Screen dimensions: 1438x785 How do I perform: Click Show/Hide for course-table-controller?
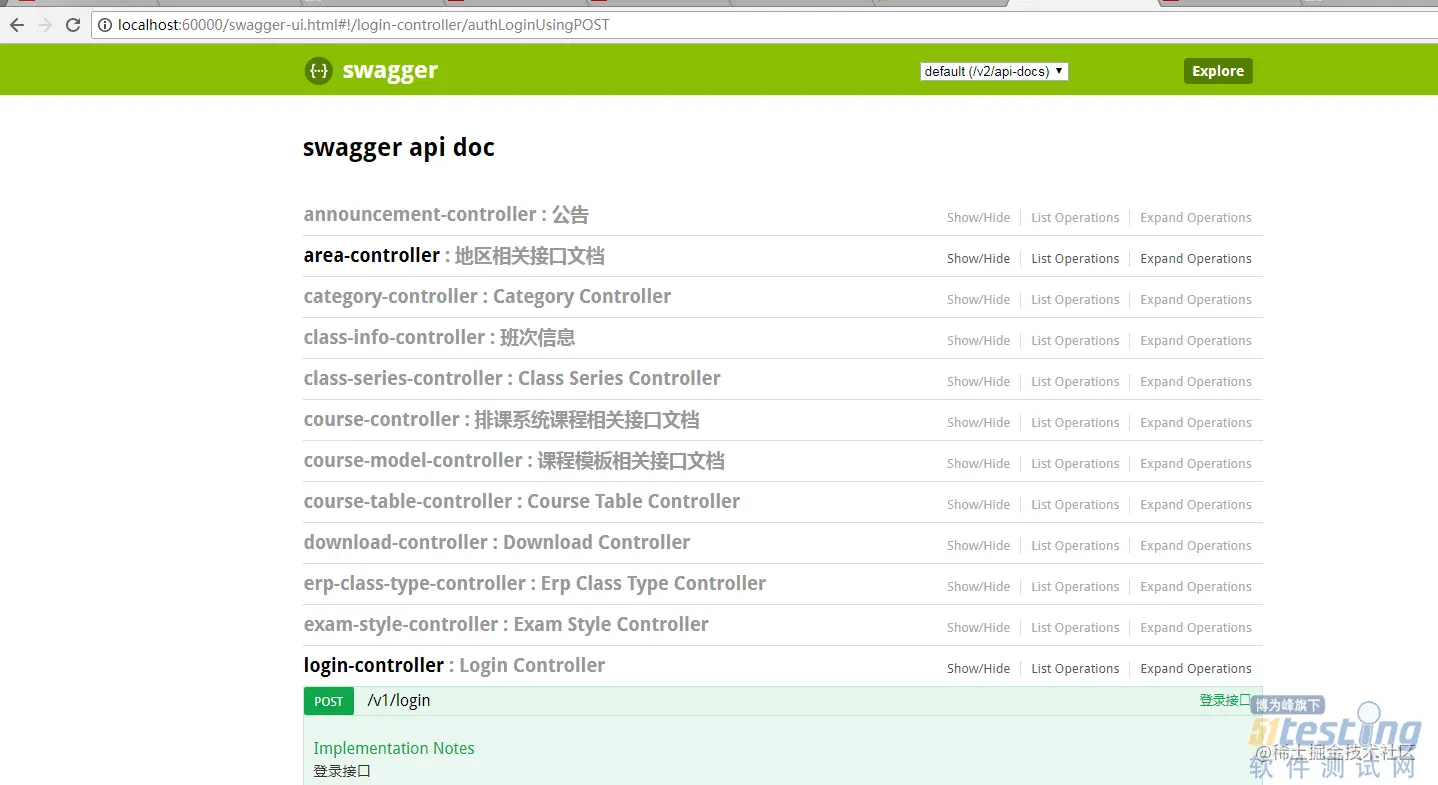click(x=978, y=505)
